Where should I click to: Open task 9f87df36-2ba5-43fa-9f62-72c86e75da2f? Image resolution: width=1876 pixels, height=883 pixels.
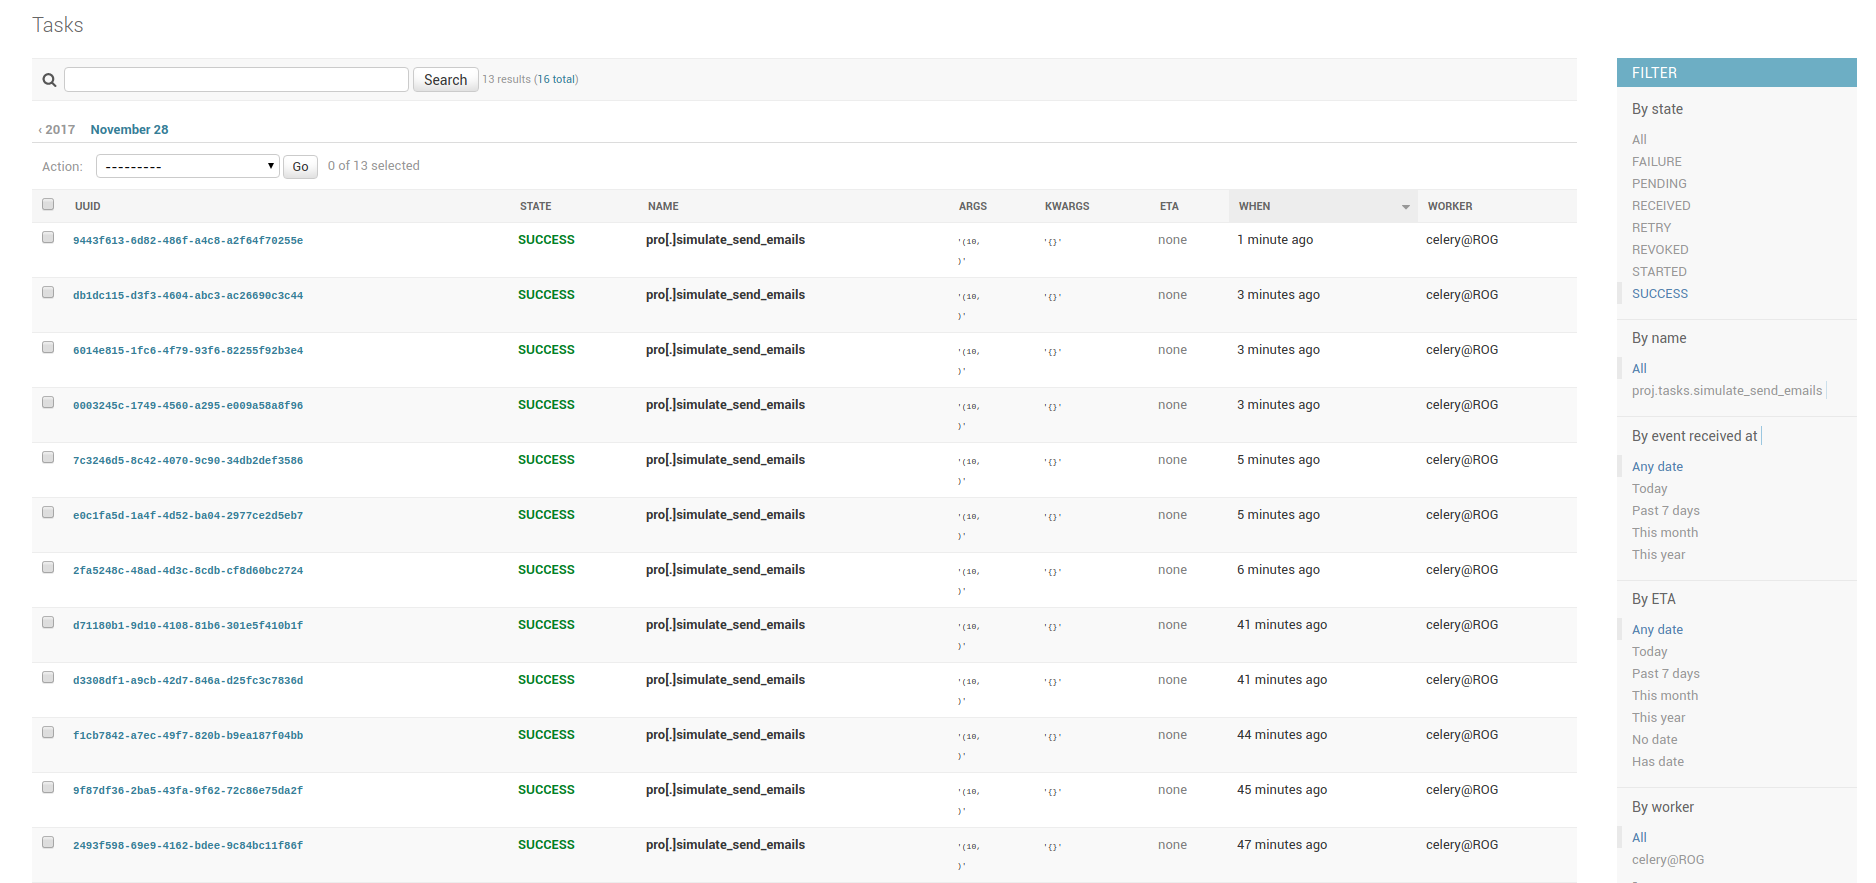point(188,791)
